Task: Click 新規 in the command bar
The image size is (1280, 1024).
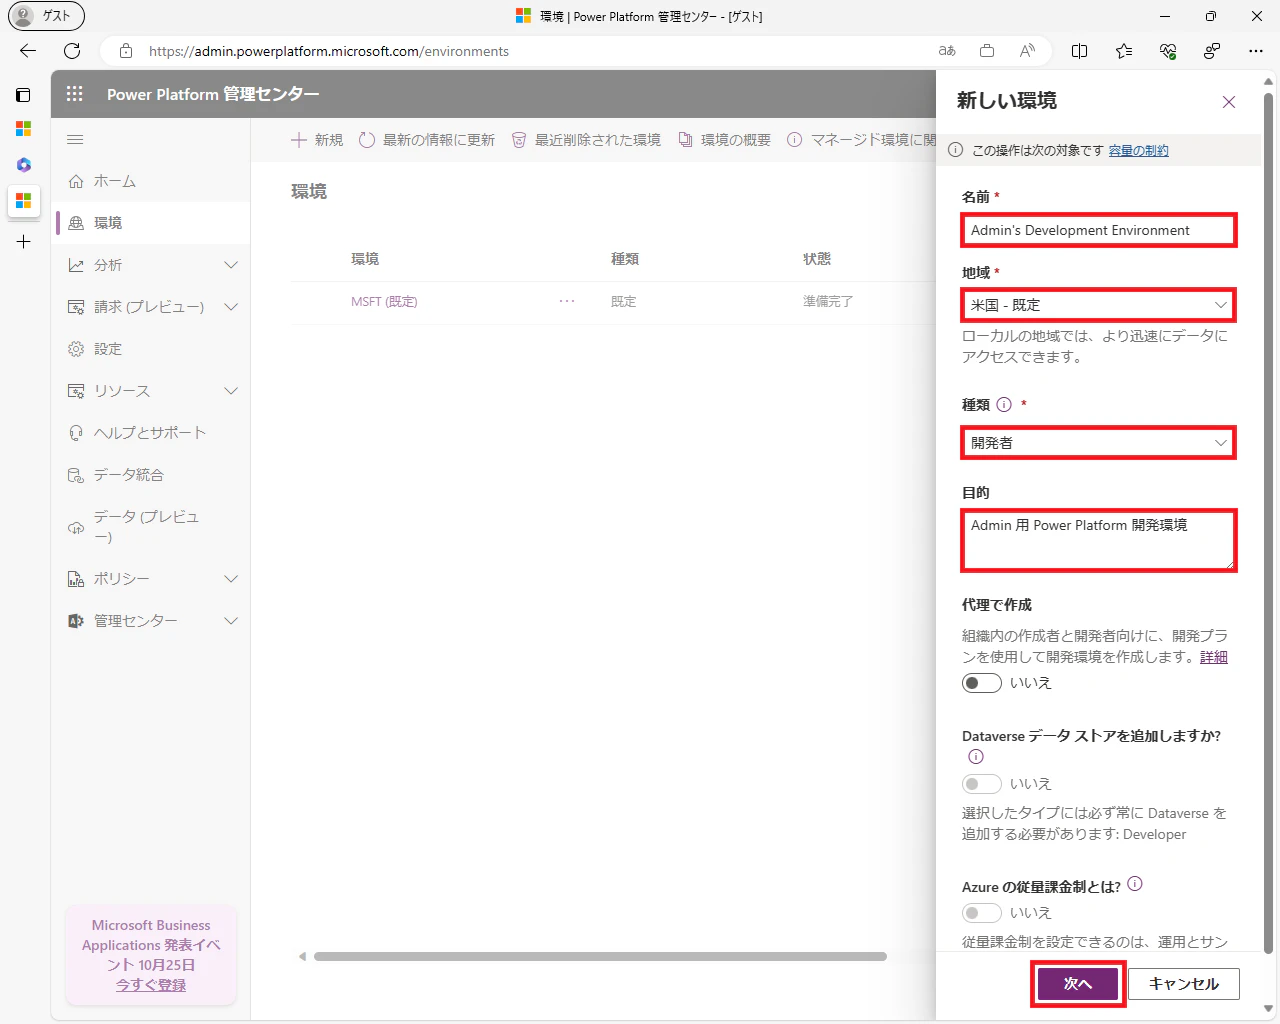Action: [x=317, y=140]
